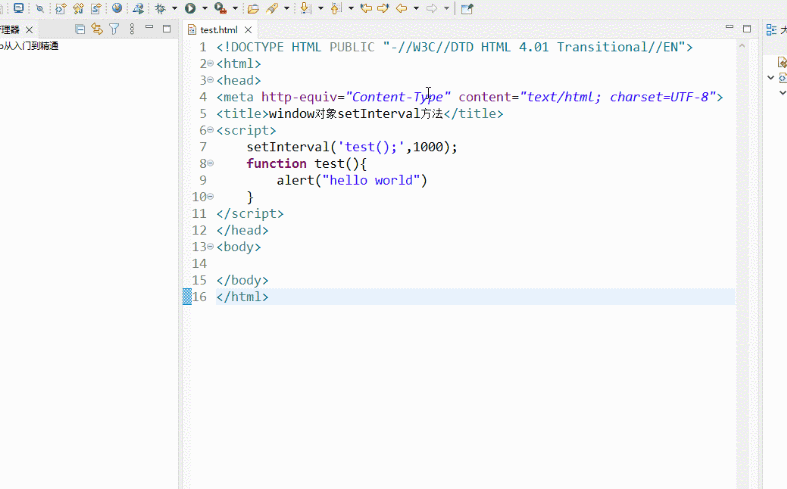The image size is (787, 489).
Task: Click the editor scroll-up arrow
Action: [742, 46]
